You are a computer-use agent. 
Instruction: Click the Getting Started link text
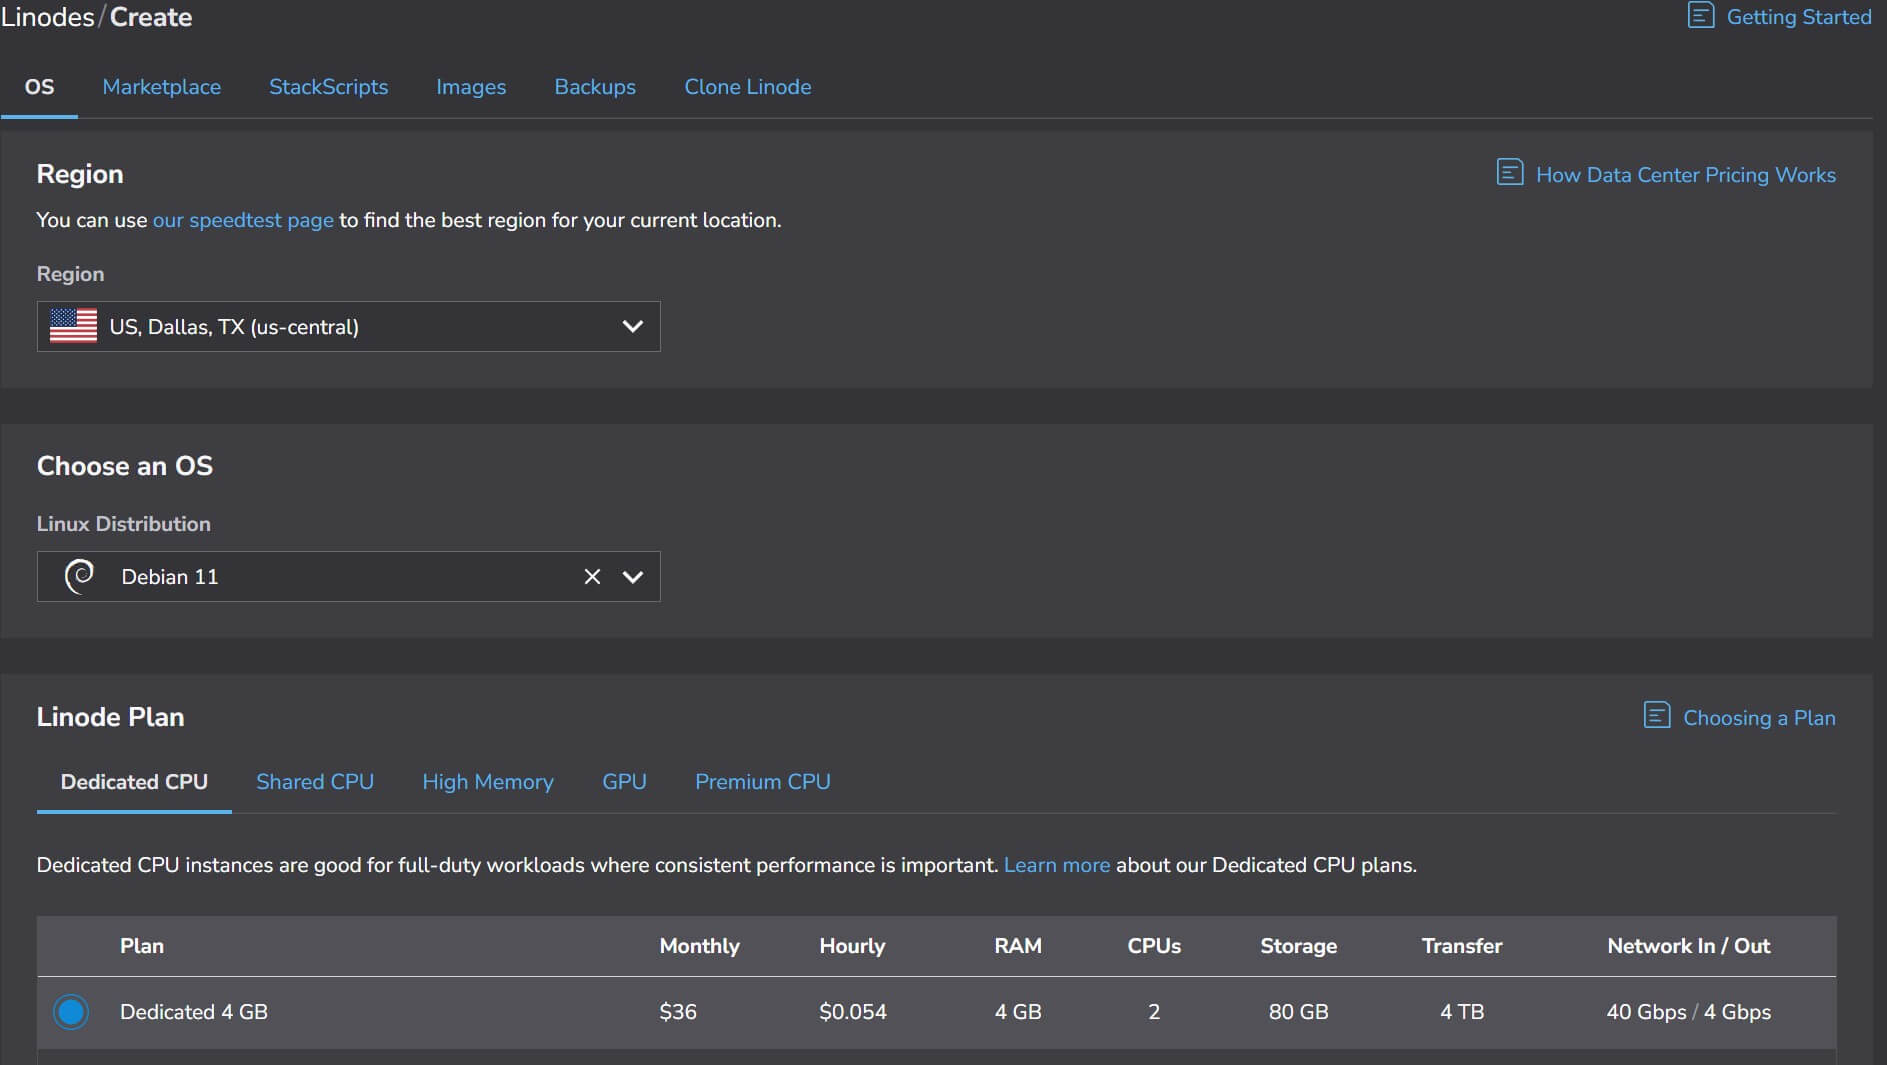click(x=1799, y=16)
